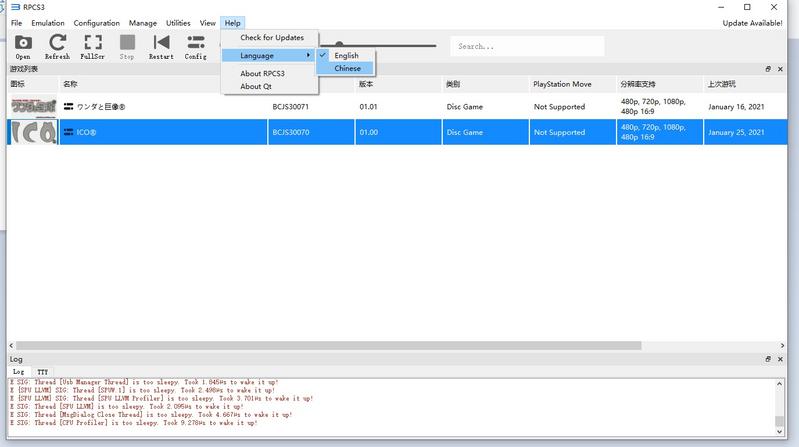
Task: Expand the Language submenu
Action: click(x=269, y=56)
